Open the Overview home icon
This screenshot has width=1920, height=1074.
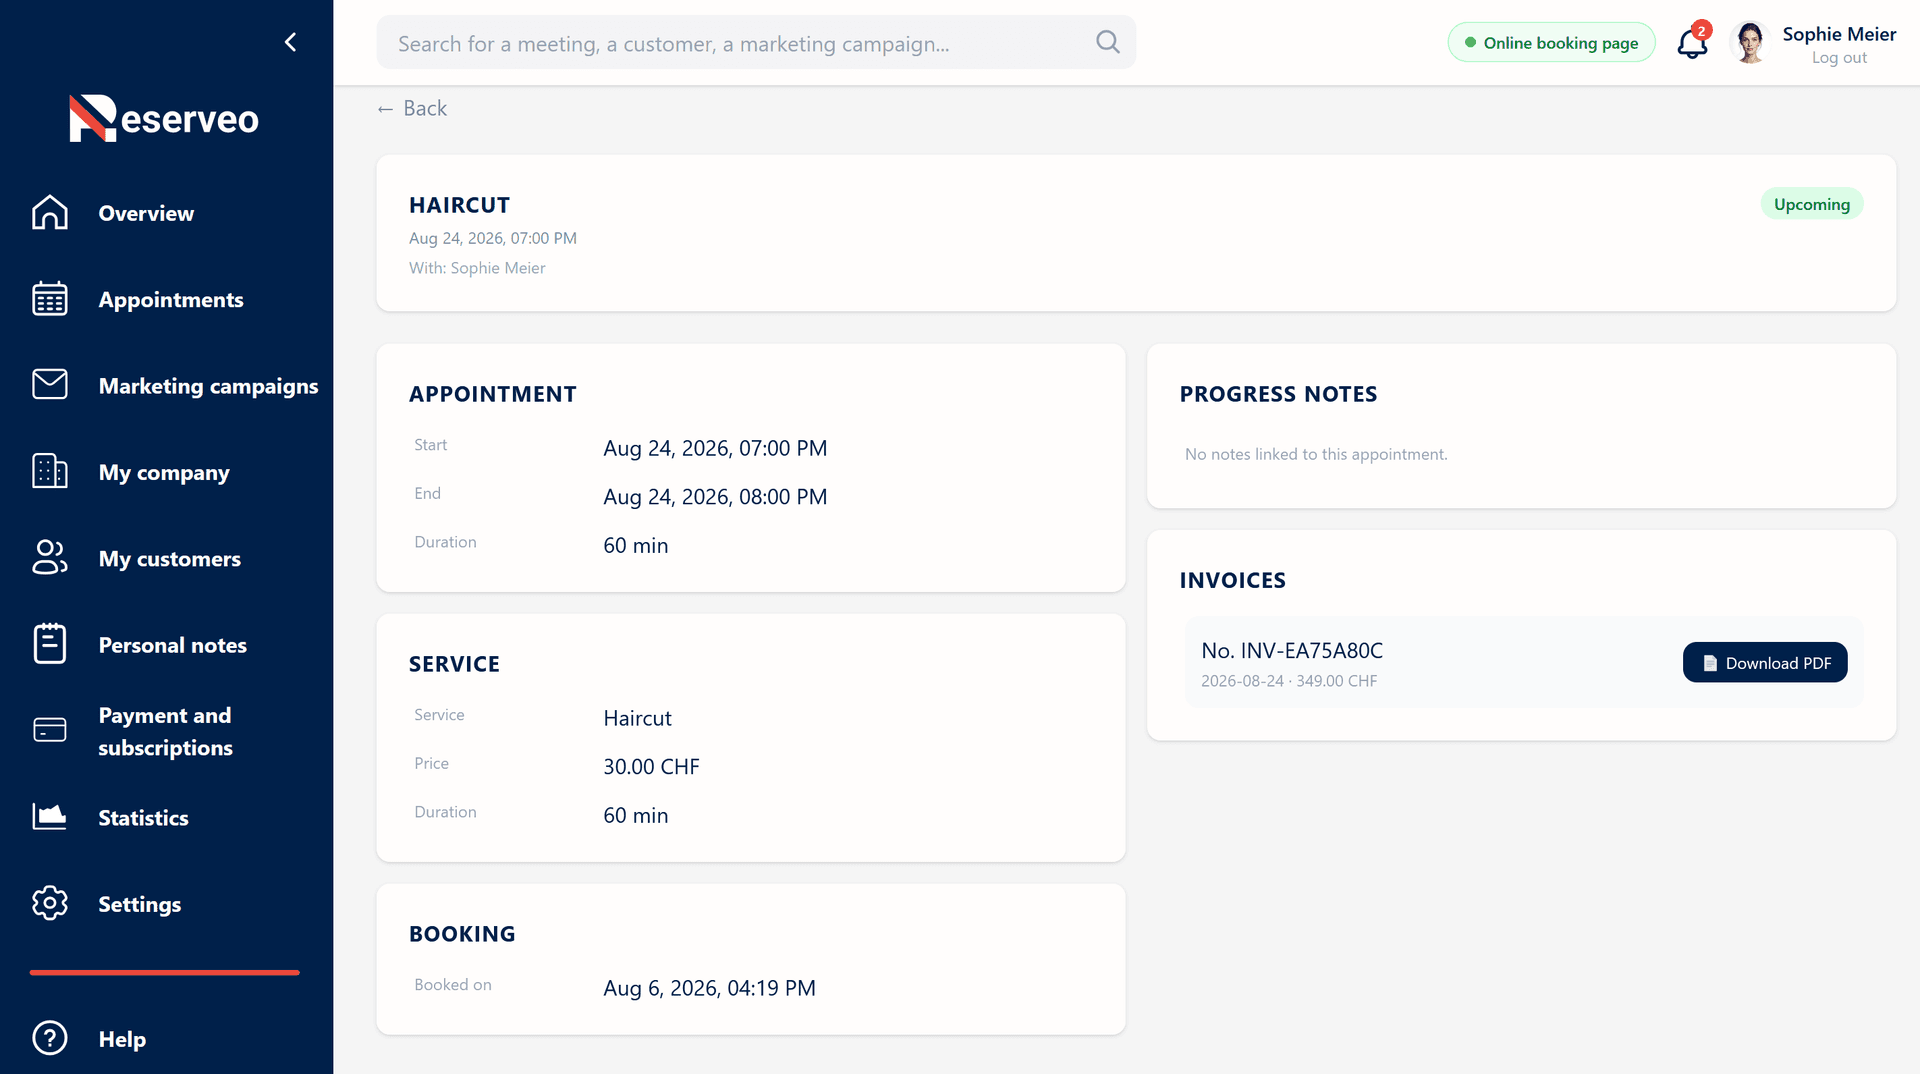(x=50, y=213)
